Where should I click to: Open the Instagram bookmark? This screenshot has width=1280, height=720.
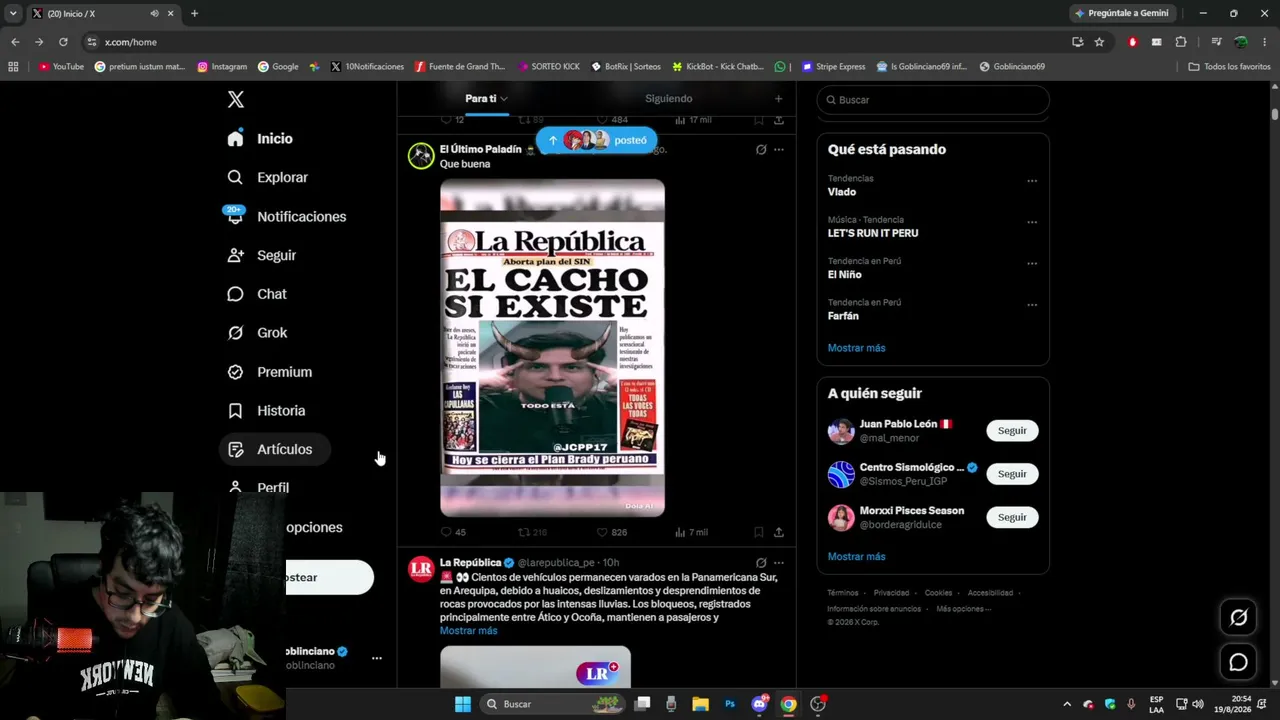(x=222, y=67)
